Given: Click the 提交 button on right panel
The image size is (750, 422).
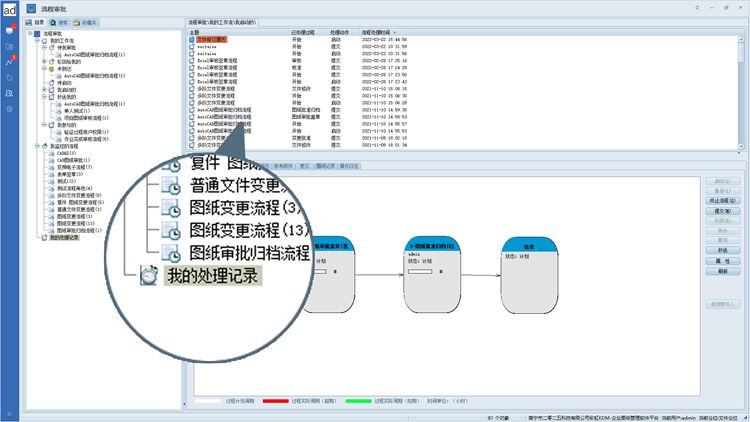Looking at the screenshot, I should tap(722, 211).
